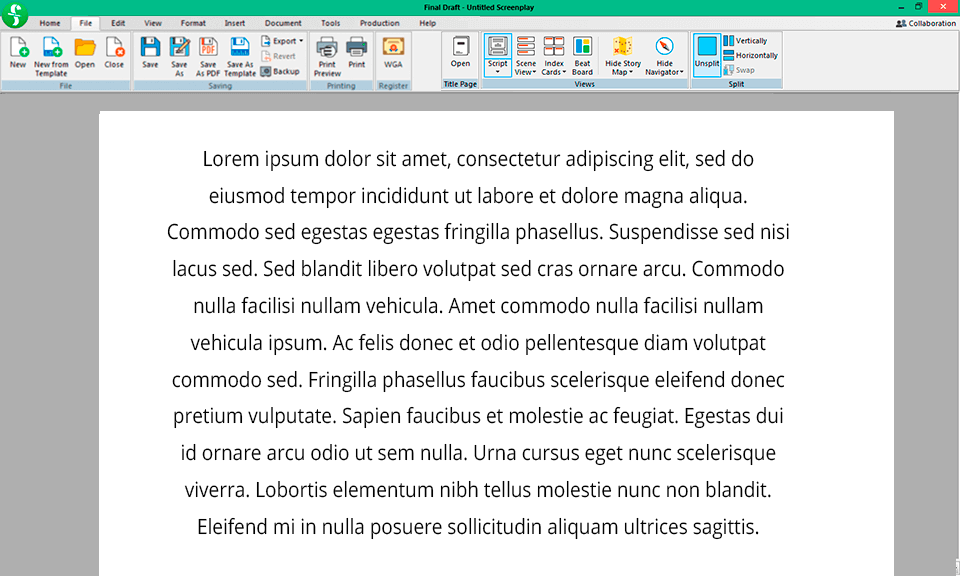Open Collaboration from the title bar

point(925,22)
